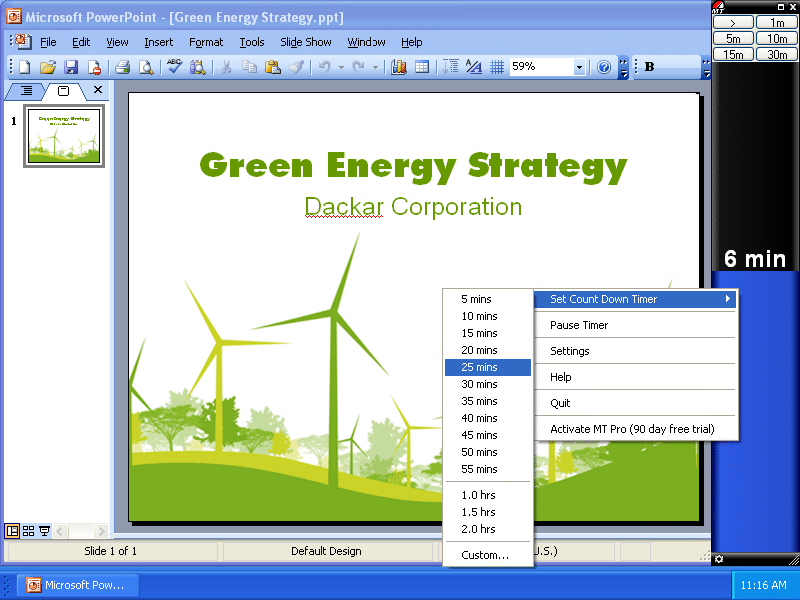Toggle Bold formatting button

[649, 67]
